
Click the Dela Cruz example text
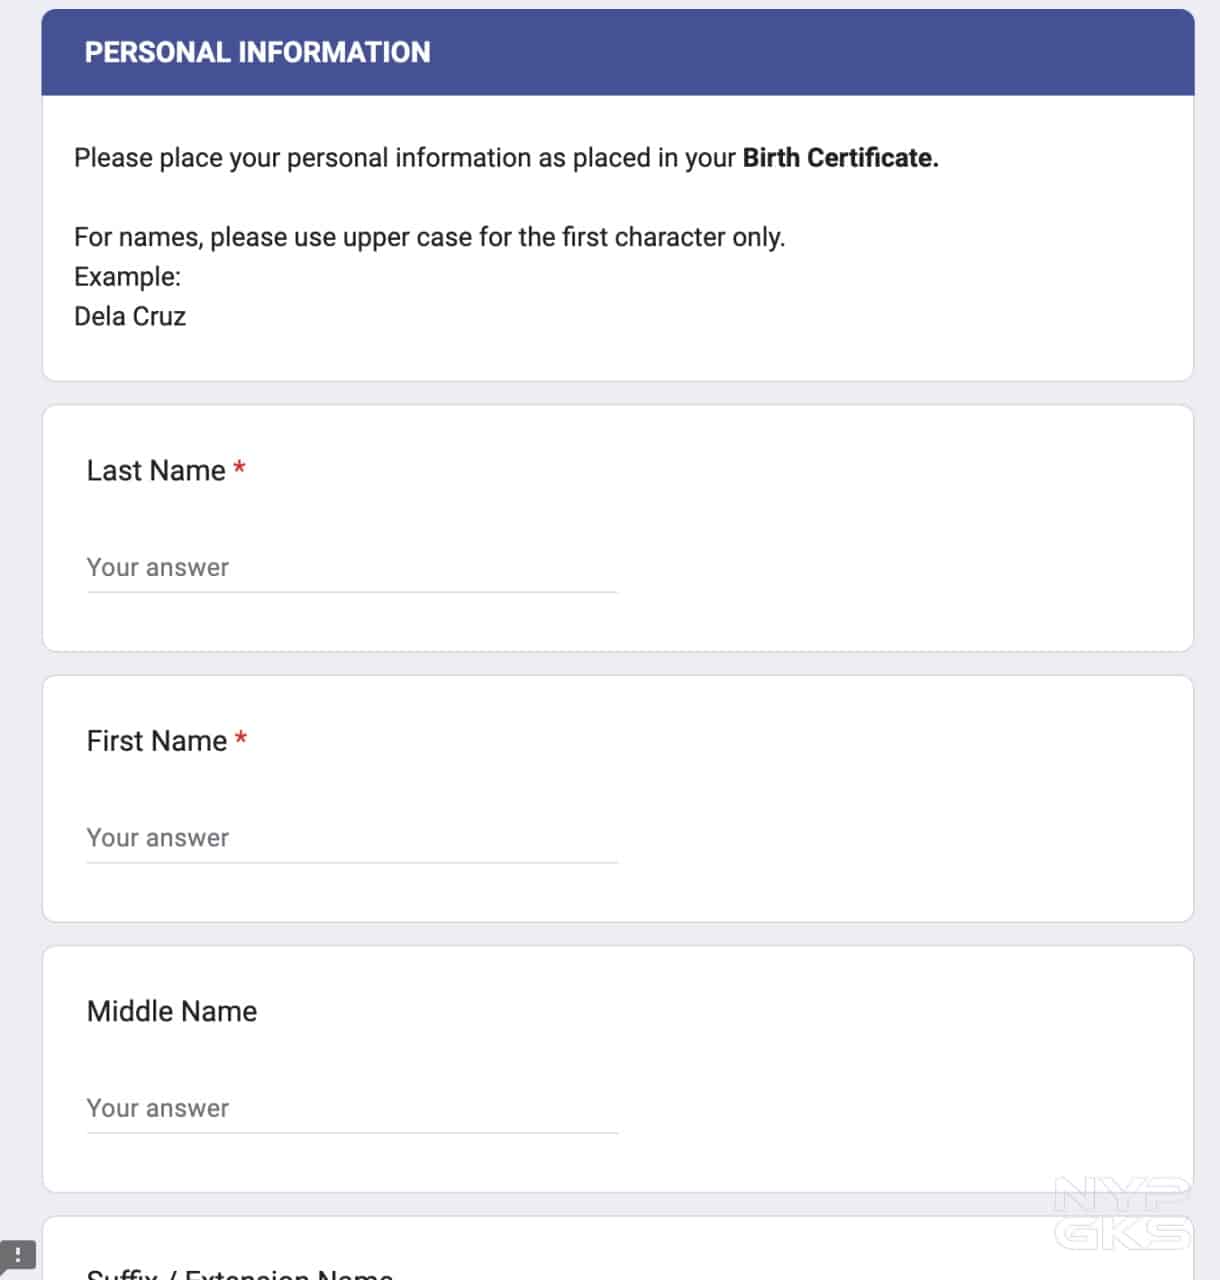[130, 317]
